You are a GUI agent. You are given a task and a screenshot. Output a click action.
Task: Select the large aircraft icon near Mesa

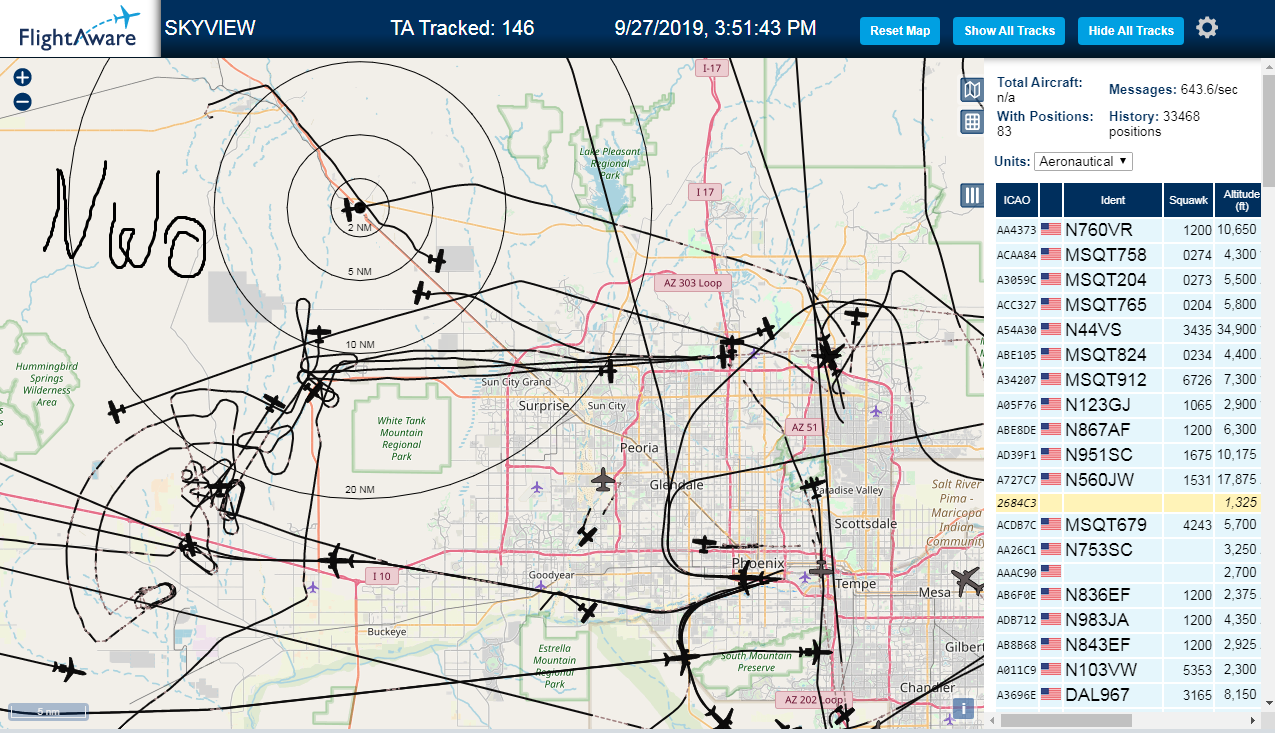click(x=966, y=581)
